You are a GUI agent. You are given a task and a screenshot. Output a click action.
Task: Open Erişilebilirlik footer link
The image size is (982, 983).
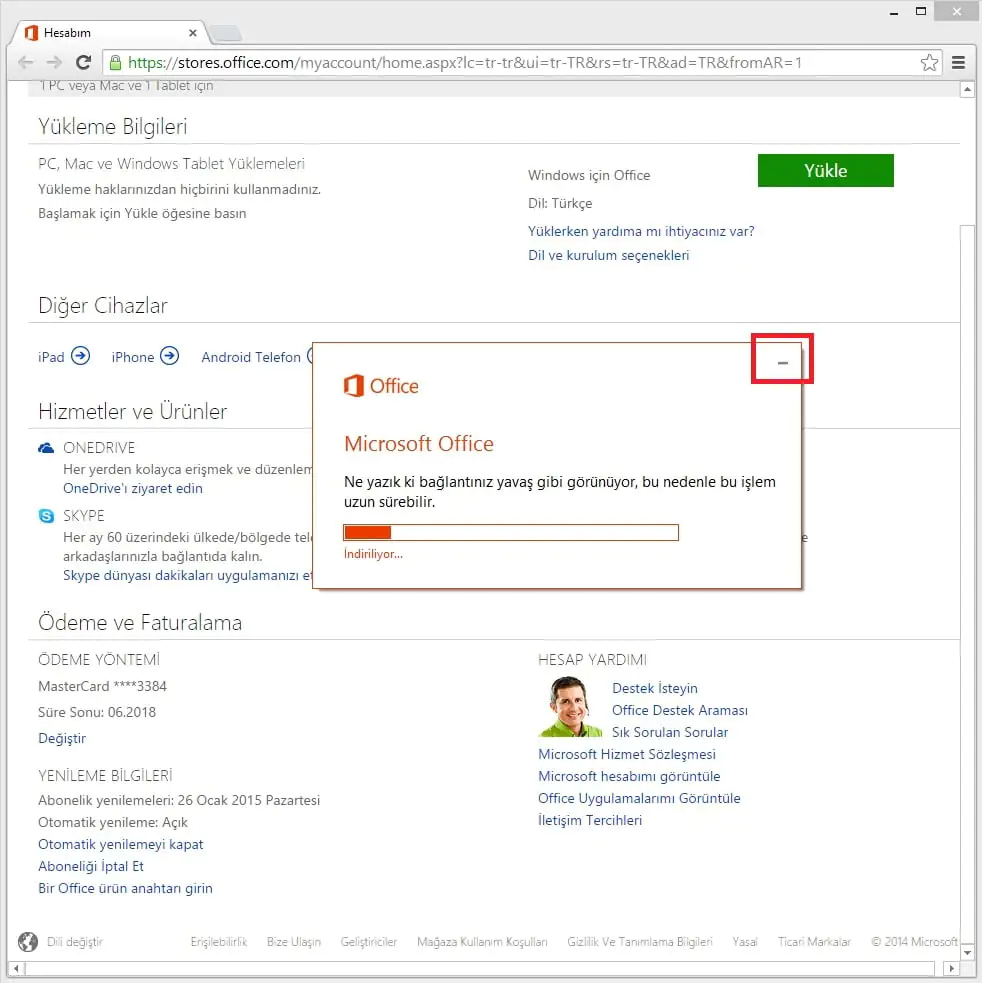tap(219, 942)
